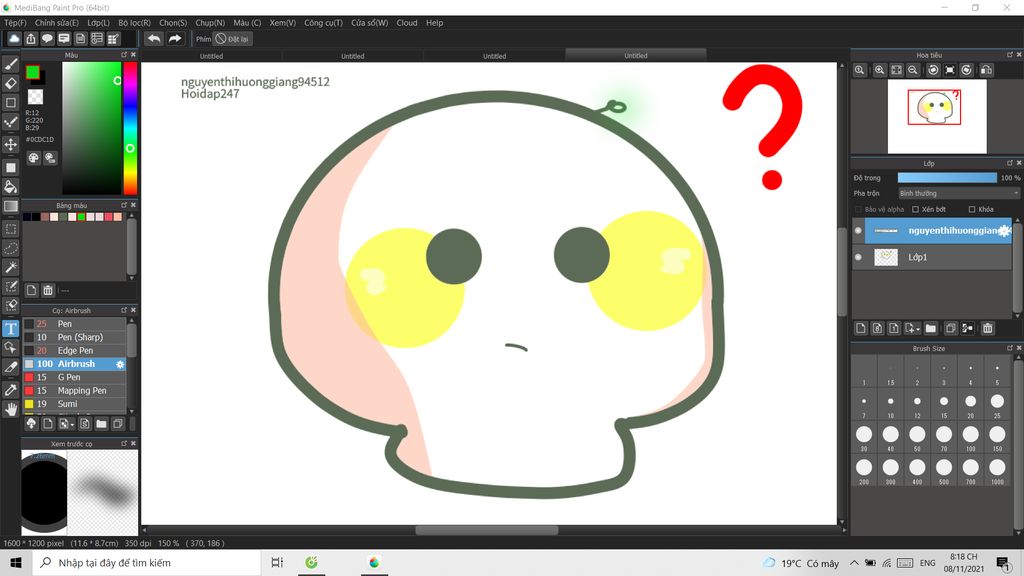The image size is (1024, 576).
Task: Click the Đặt lại reset button
Action: [x=233, y=39]
